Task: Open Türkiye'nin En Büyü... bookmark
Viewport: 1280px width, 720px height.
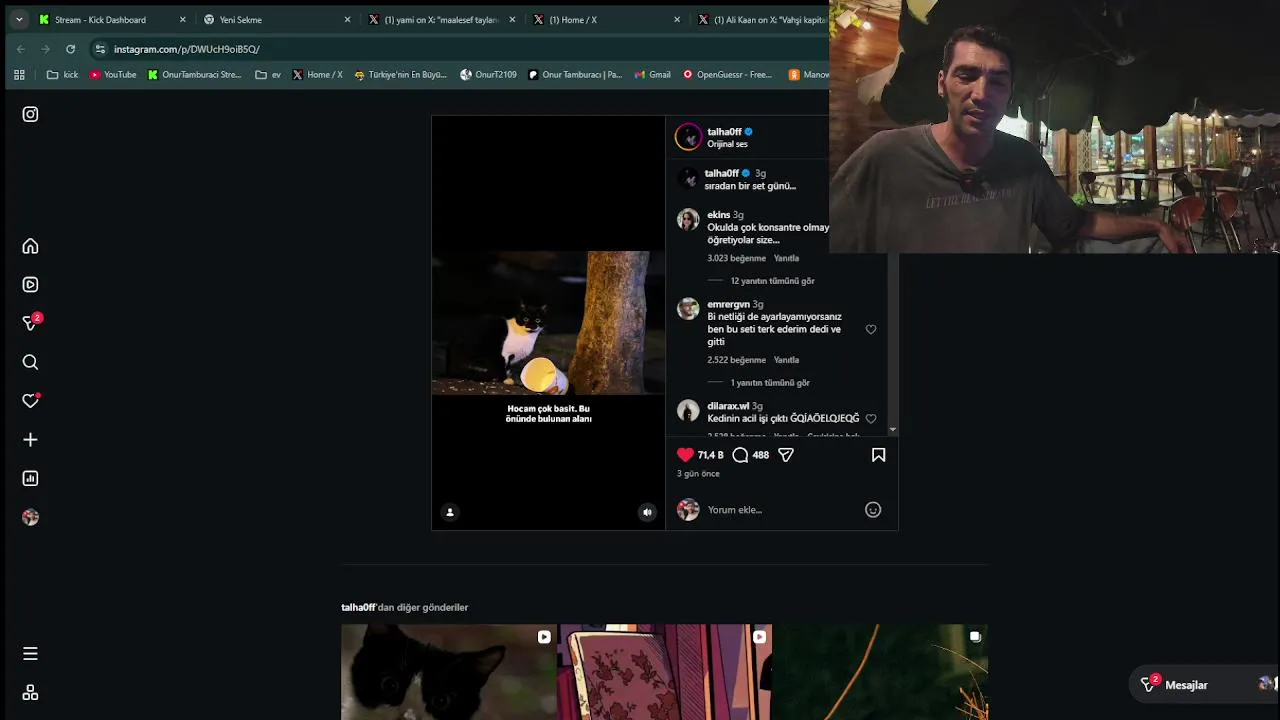Action: [x=400, y=75]
